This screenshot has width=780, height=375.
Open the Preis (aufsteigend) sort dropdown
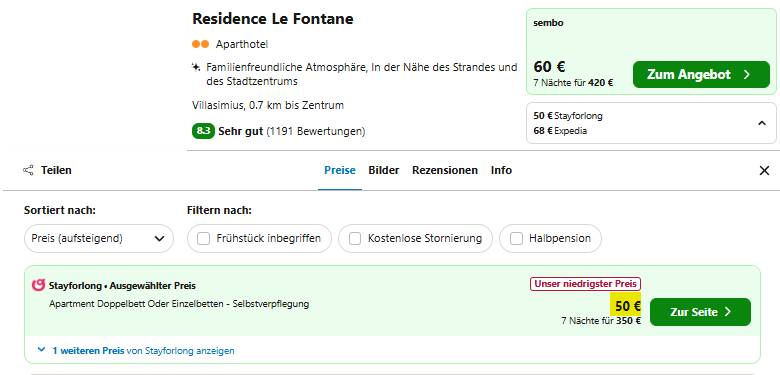point(99,239)
